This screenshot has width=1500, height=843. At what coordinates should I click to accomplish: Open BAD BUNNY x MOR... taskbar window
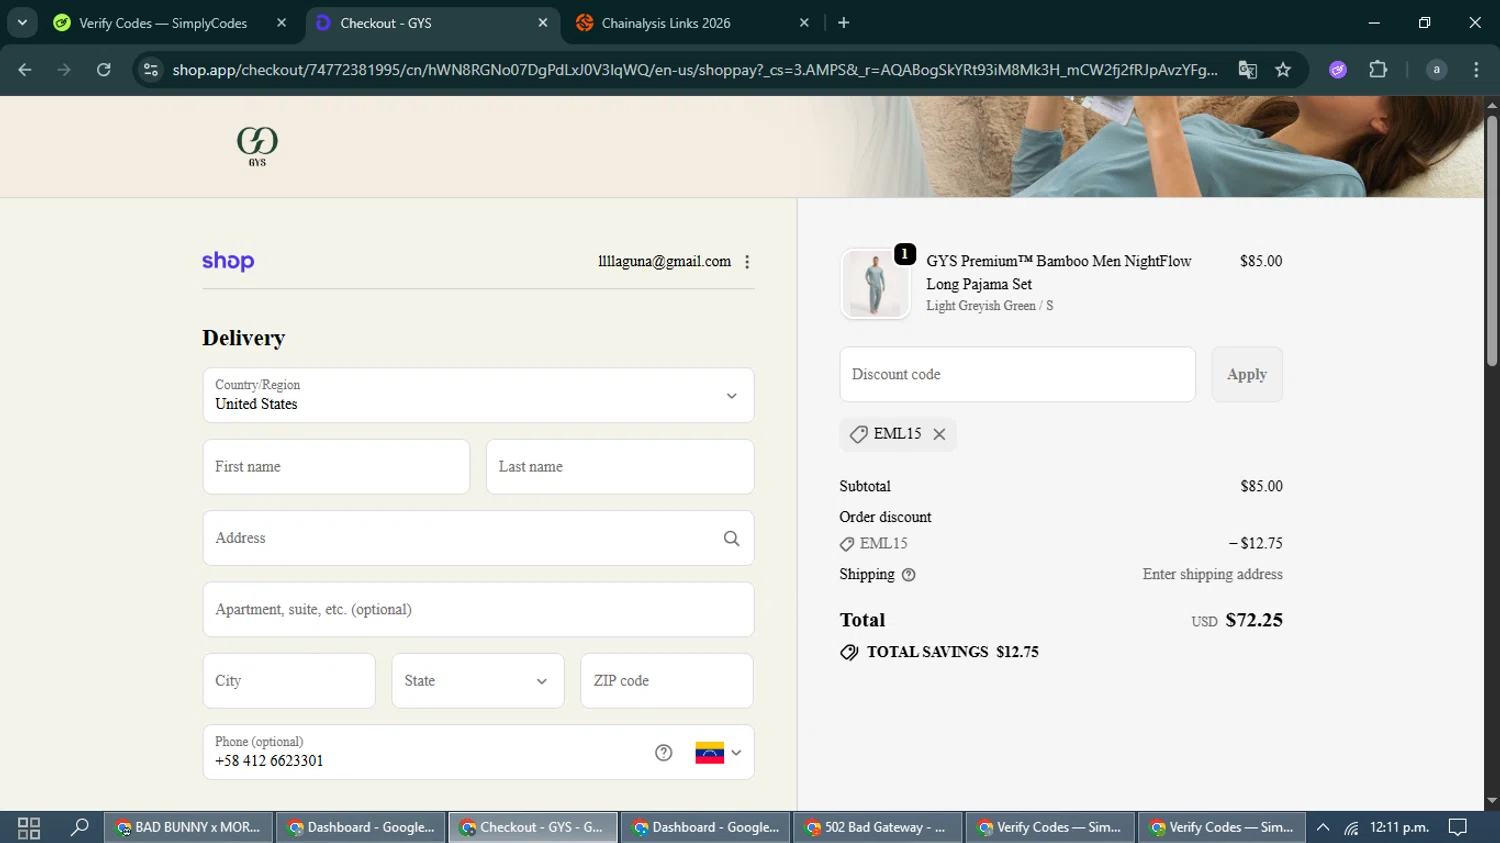tap(188, 828)
